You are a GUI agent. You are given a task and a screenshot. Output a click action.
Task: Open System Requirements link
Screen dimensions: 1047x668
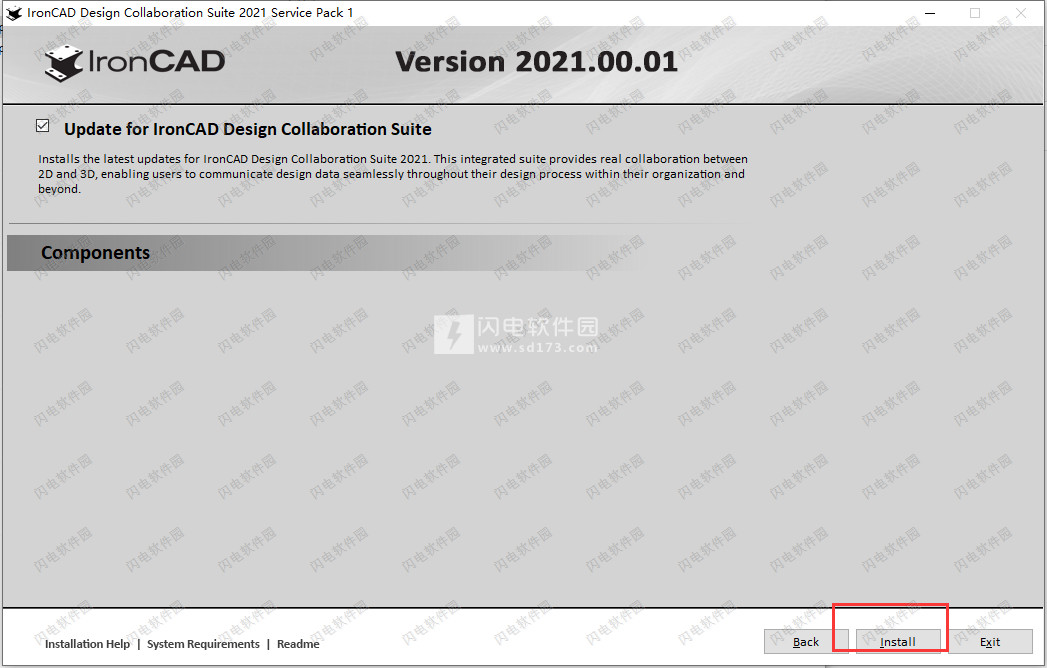[x=203, y=644]
